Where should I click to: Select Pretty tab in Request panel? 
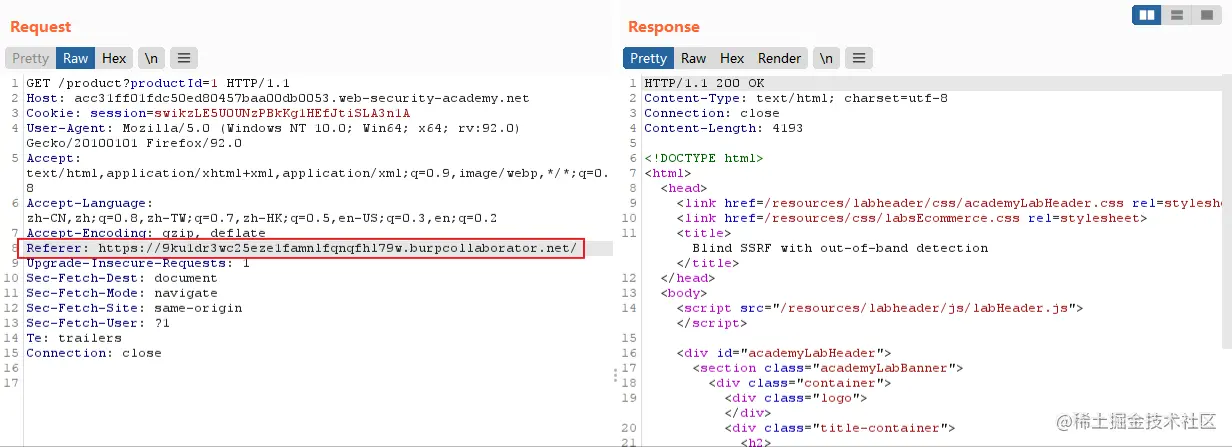tap(30, 58)
